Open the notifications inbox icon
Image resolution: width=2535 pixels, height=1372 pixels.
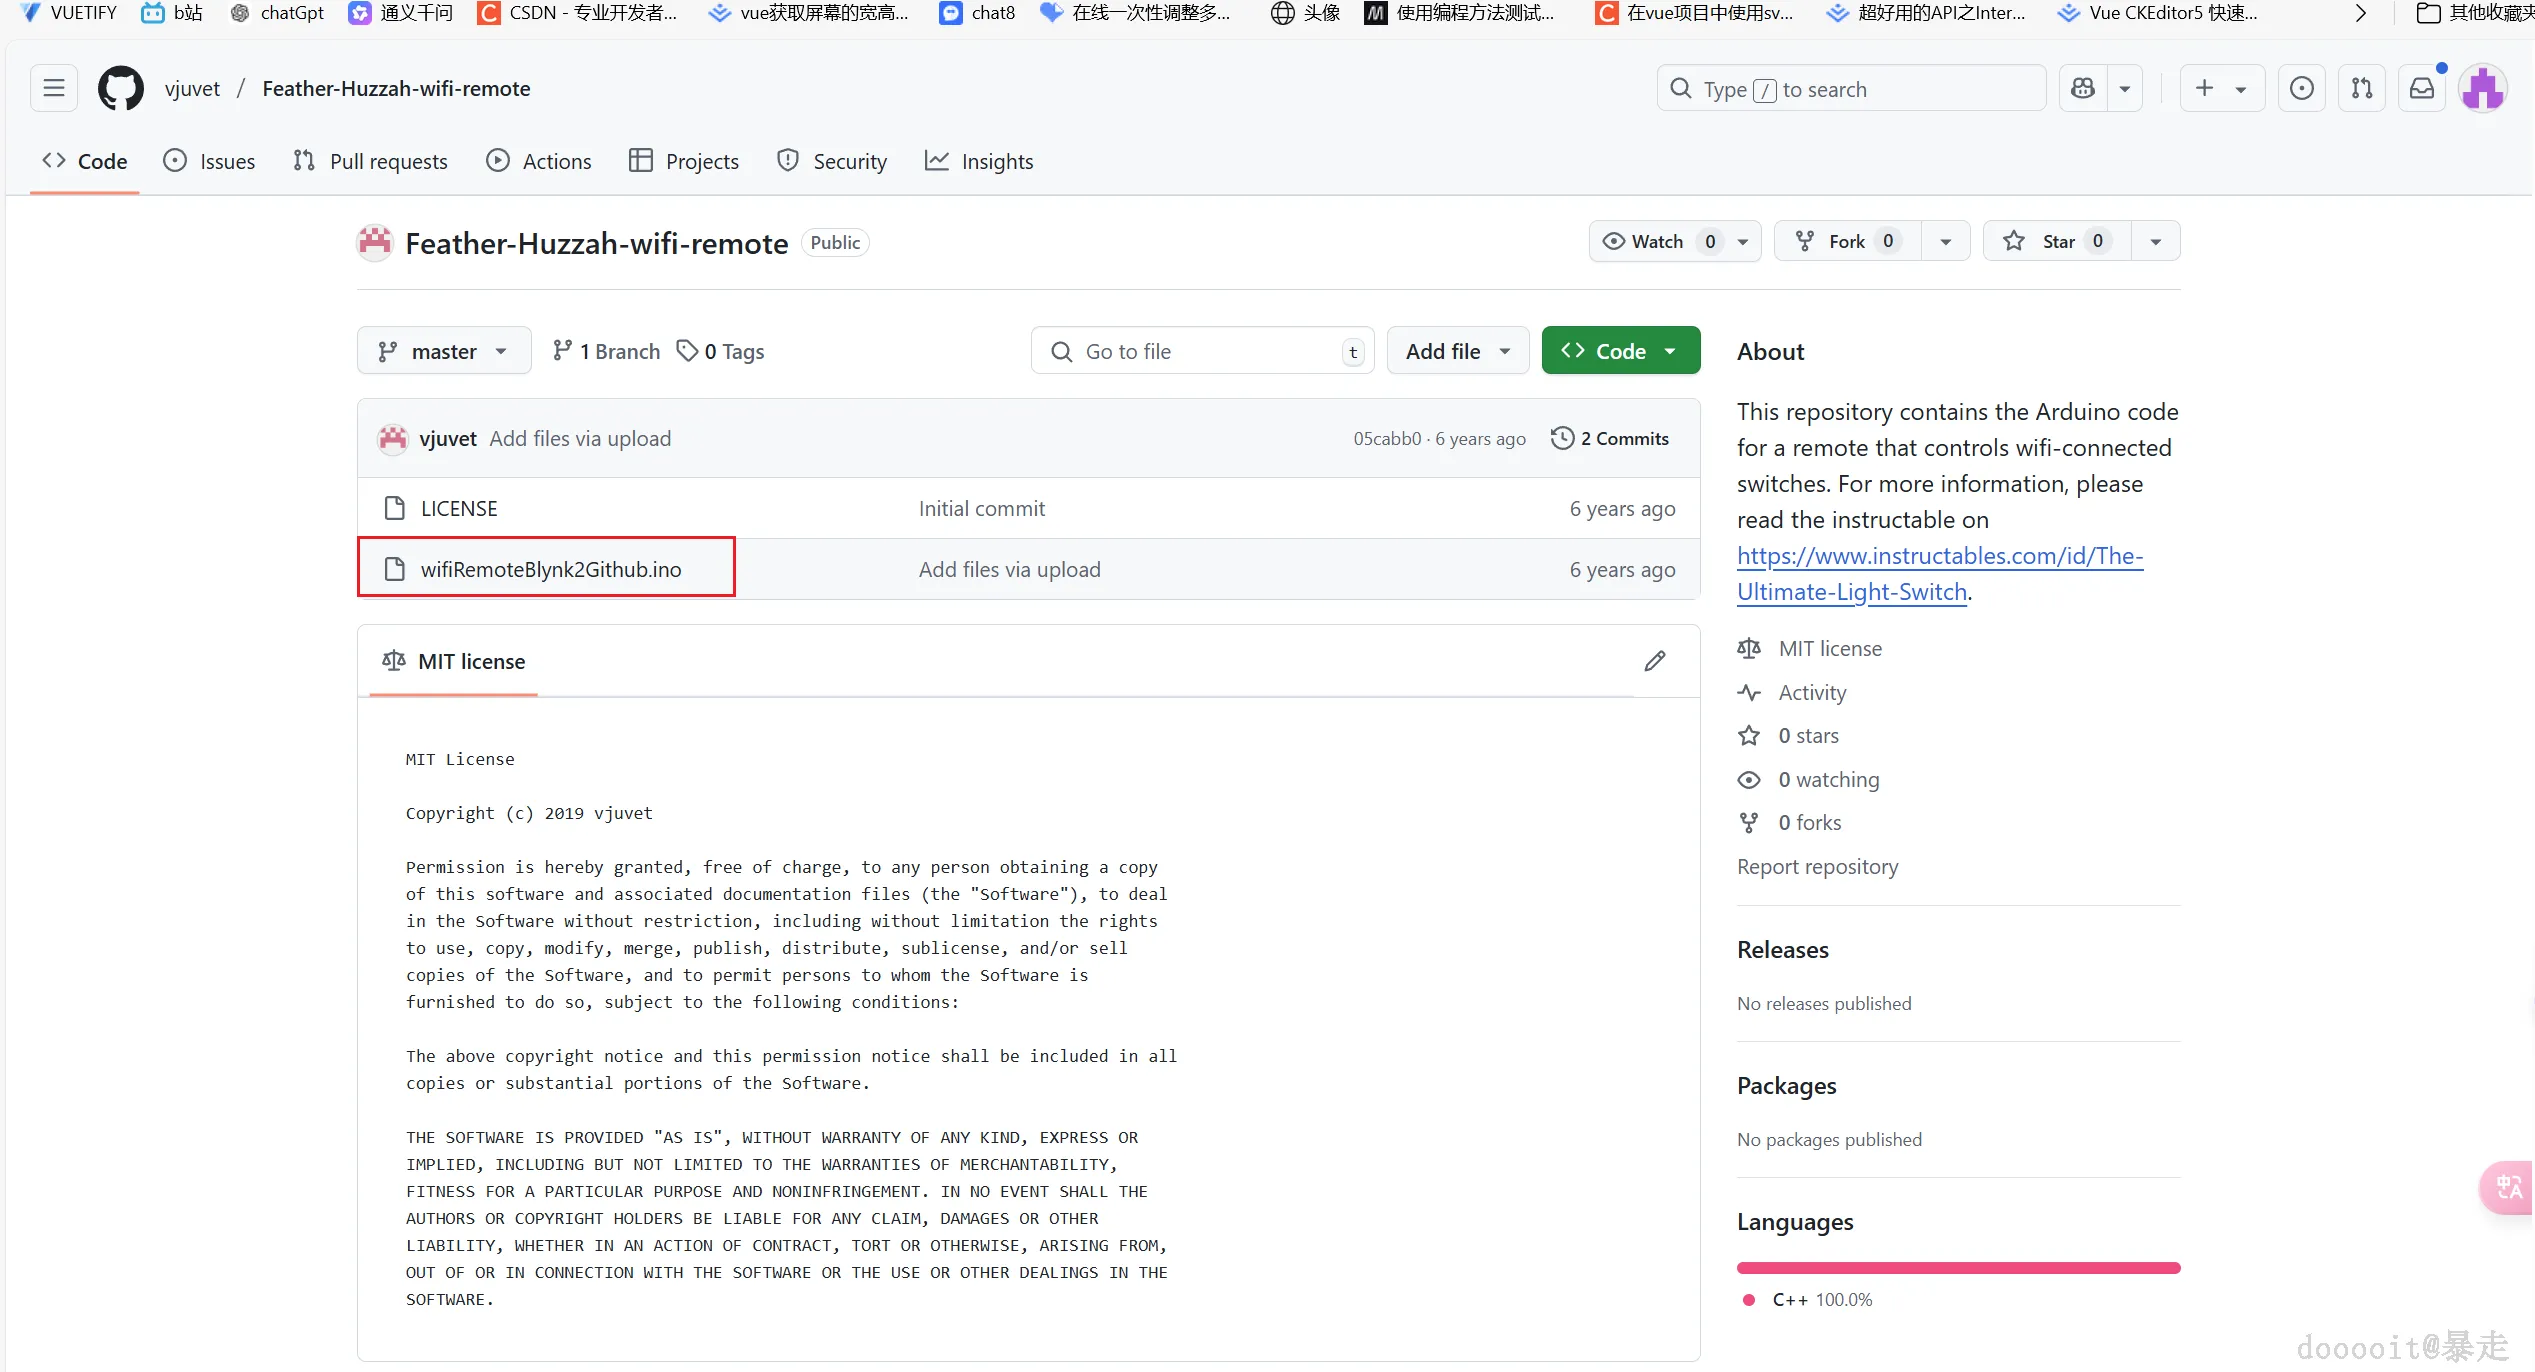pyautogui.click(x=2422, y=88)
